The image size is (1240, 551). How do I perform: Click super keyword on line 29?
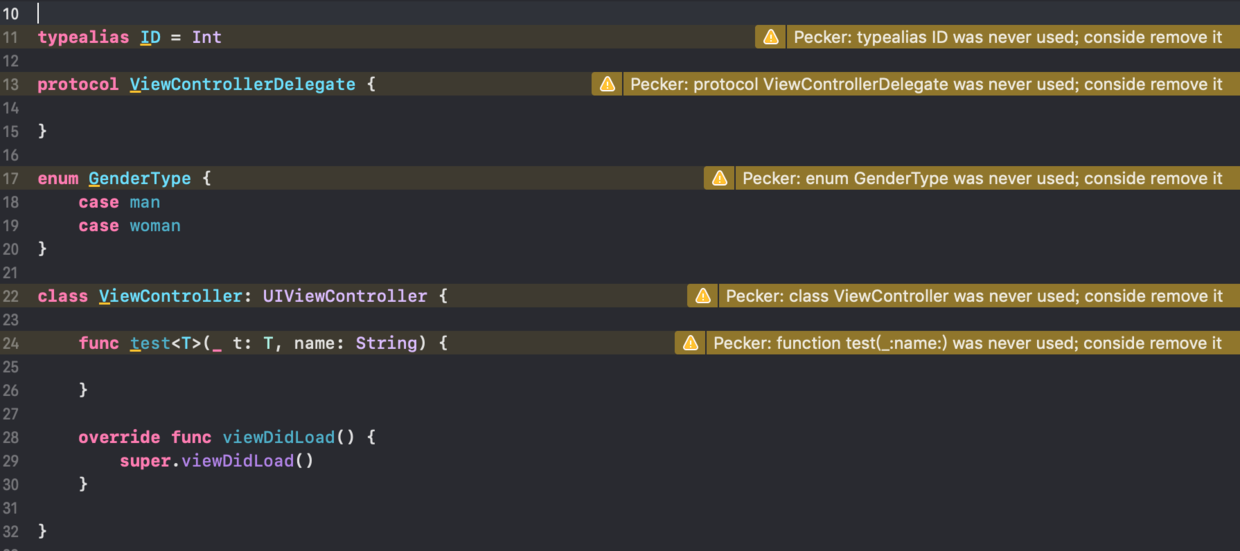(x=145, y=461)
